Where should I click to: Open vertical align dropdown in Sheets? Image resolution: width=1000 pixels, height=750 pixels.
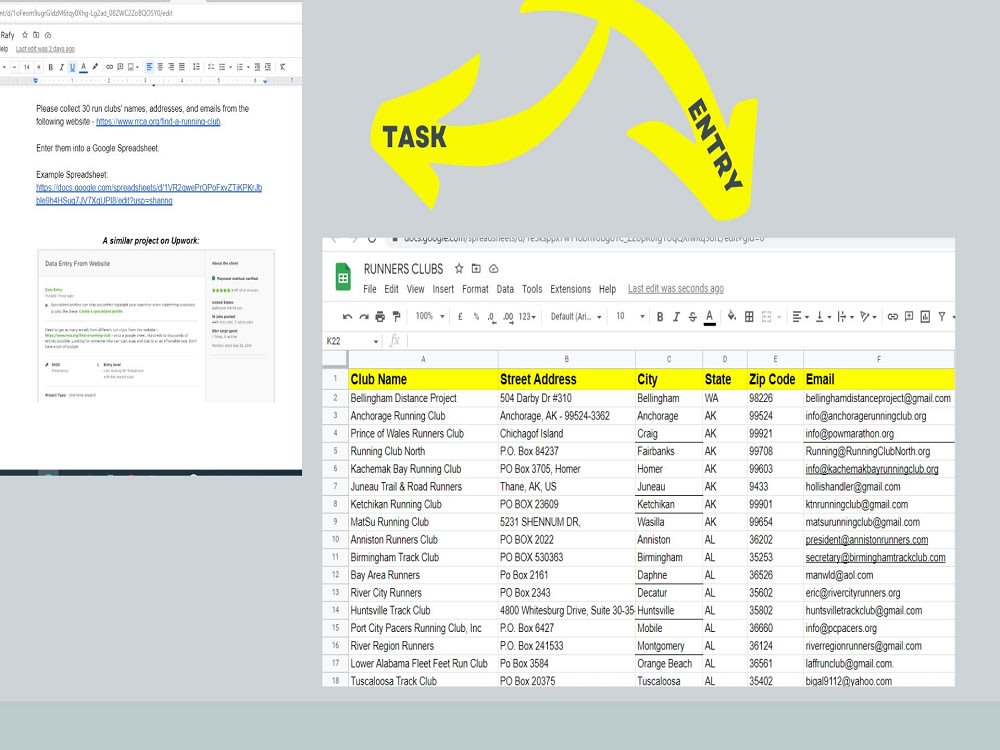tap(822, 316)
